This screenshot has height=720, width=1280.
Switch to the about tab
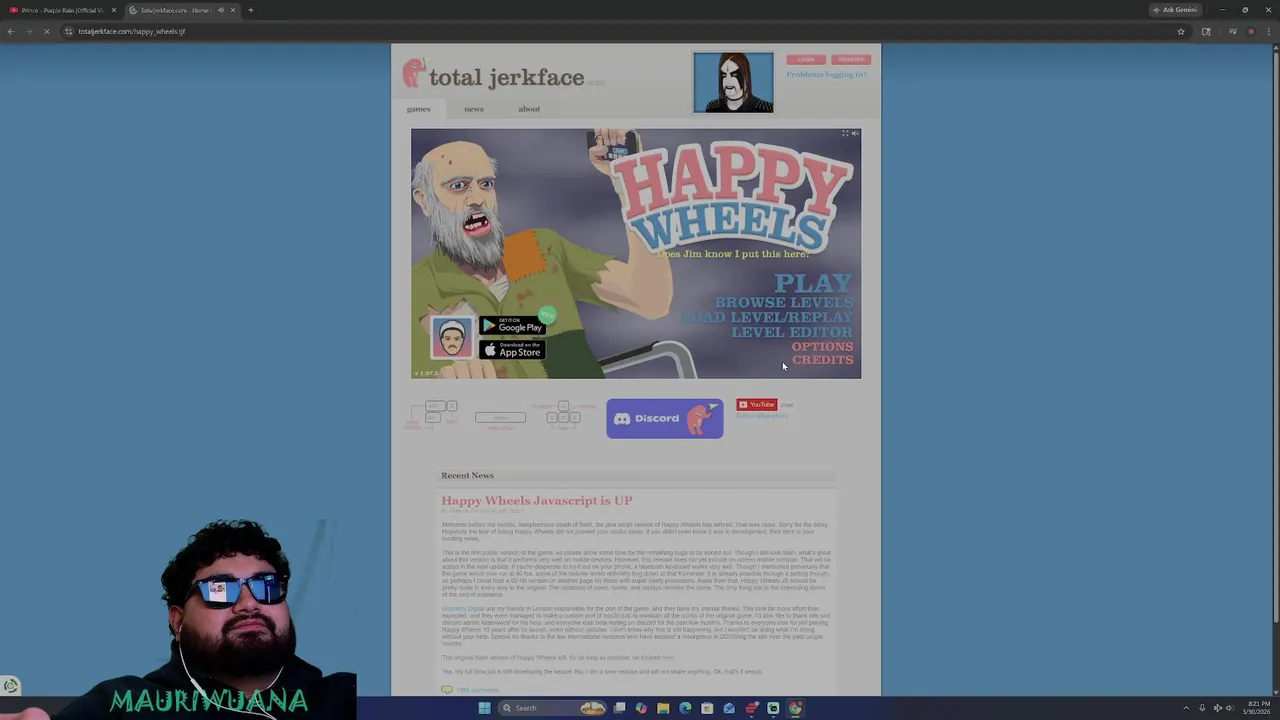[529, 109]
